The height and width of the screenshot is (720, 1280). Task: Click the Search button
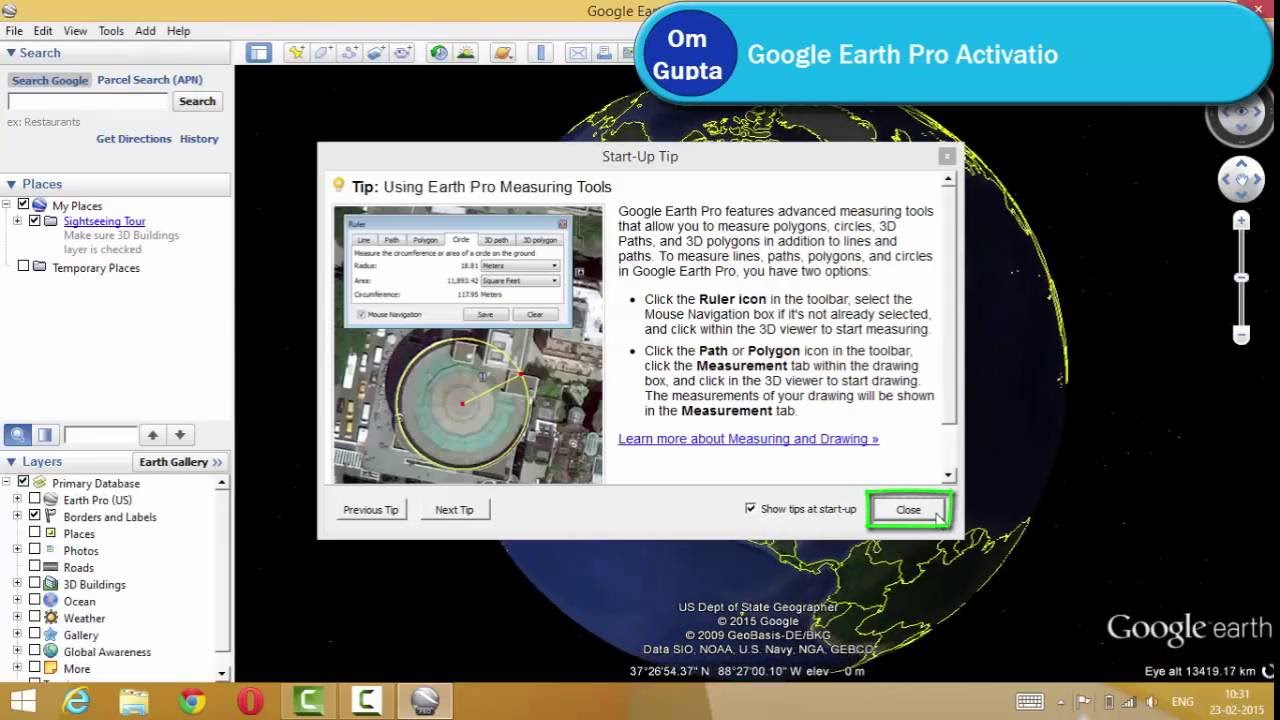point(197,101)
